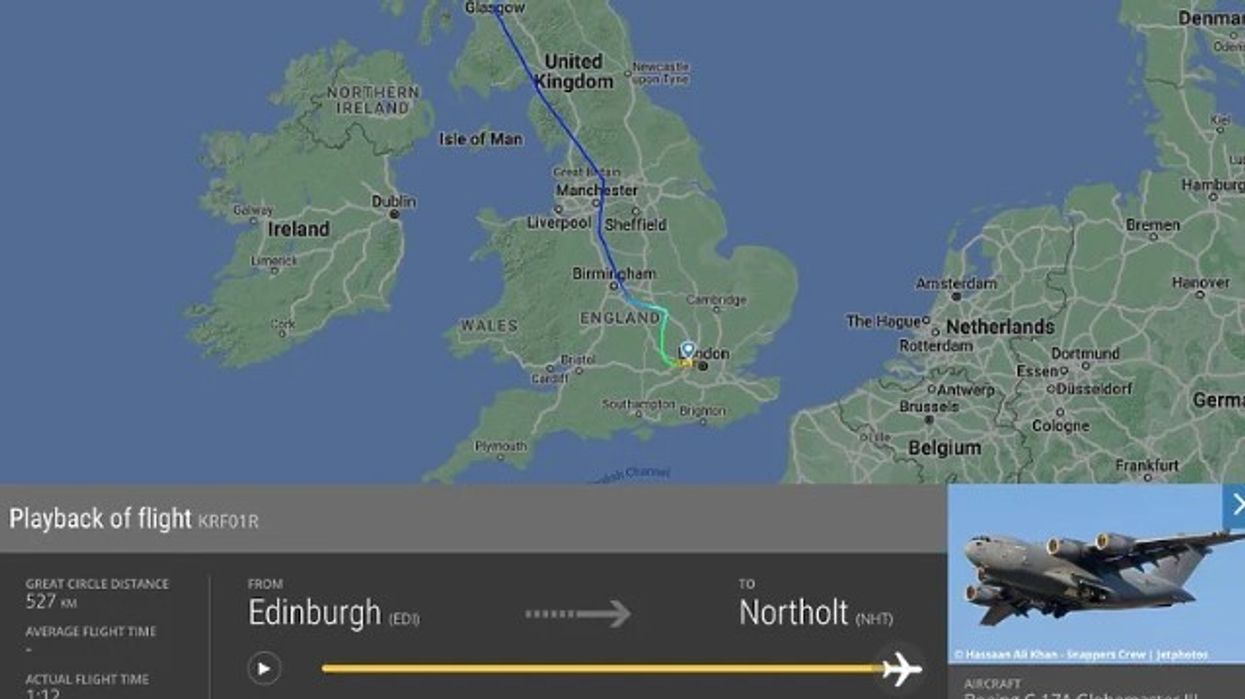Click the Great Circle Distance 527 km value
Viewport: 1245px width, 699px height.
click(51, 602)
